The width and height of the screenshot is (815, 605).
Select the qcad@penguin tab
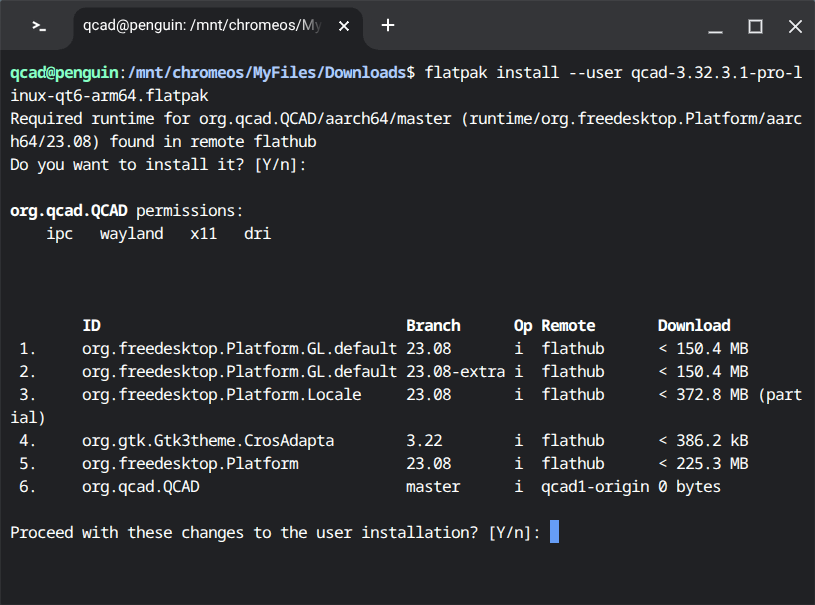point(200,26)
